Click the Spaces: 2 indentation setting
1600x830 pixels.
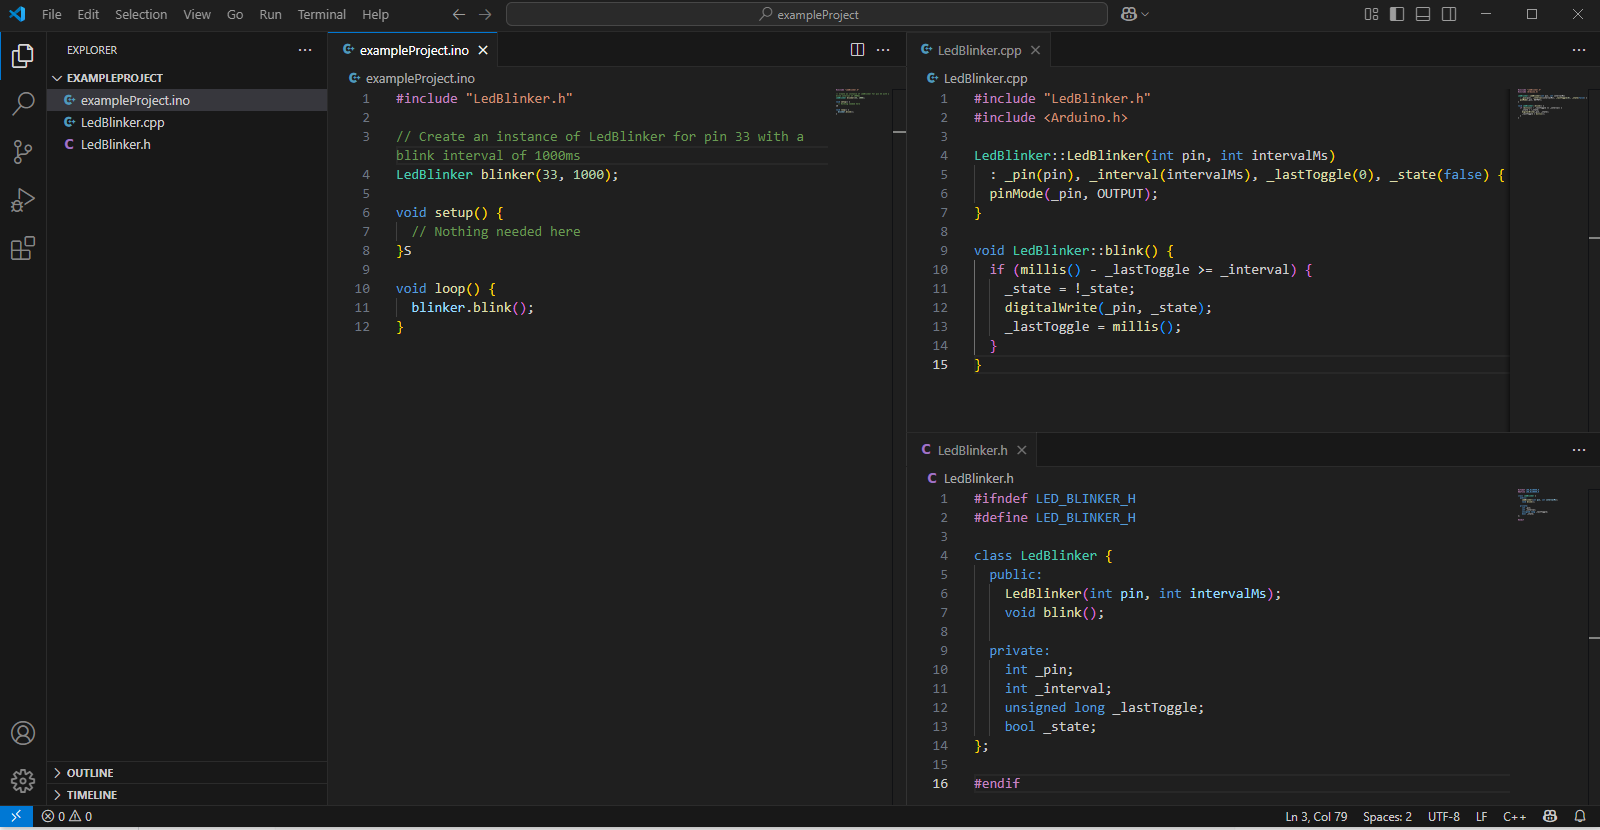click(x=1387, y=816)
